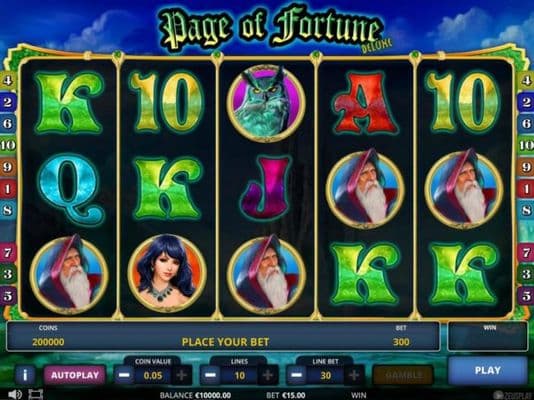534x400 pixels.
Task: Reduce the number of lines
Action: pos(210,375)
